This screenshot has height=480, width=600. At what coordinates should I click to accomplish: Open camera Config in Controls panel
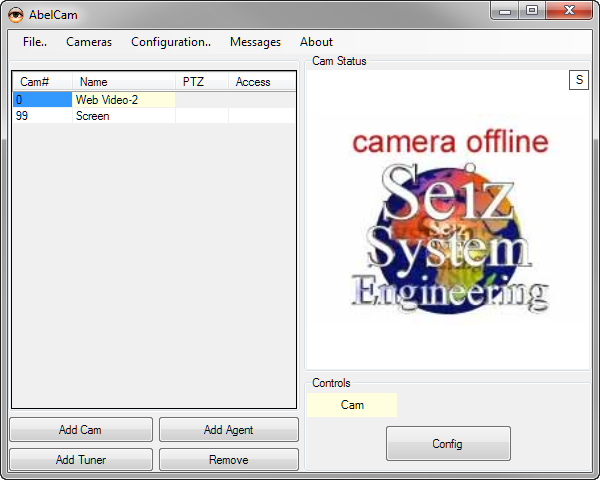448,444
